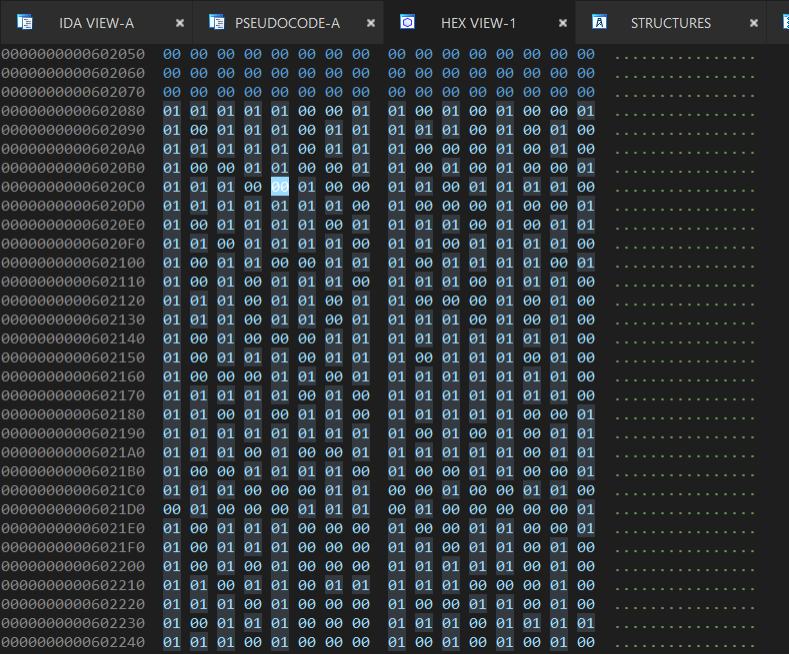Screen dimensions: 789x655
Task: Select first byte 00 in row 00000000006021D0
Action: (172, 509)
